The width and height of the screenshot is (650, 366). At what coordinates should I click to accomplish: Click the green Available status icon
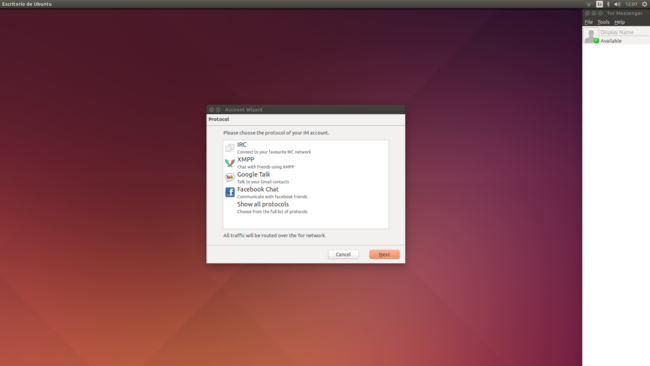coord(596,41)
